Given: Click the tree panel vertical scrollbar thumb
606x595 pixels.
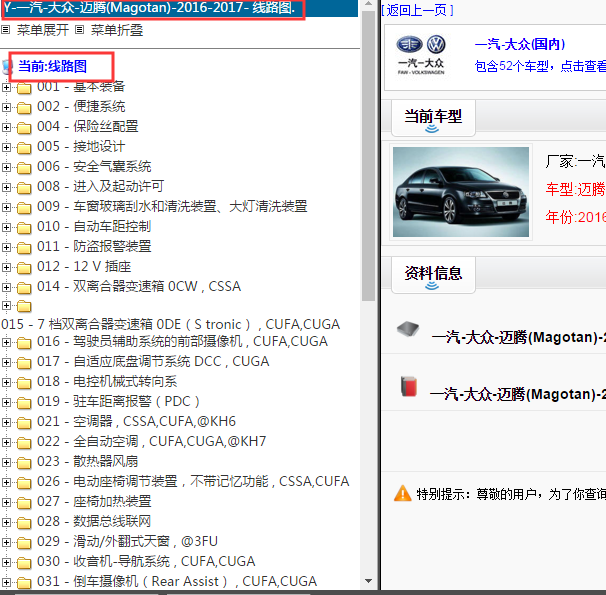Looking at the screenshot, I should pos(368,156).
